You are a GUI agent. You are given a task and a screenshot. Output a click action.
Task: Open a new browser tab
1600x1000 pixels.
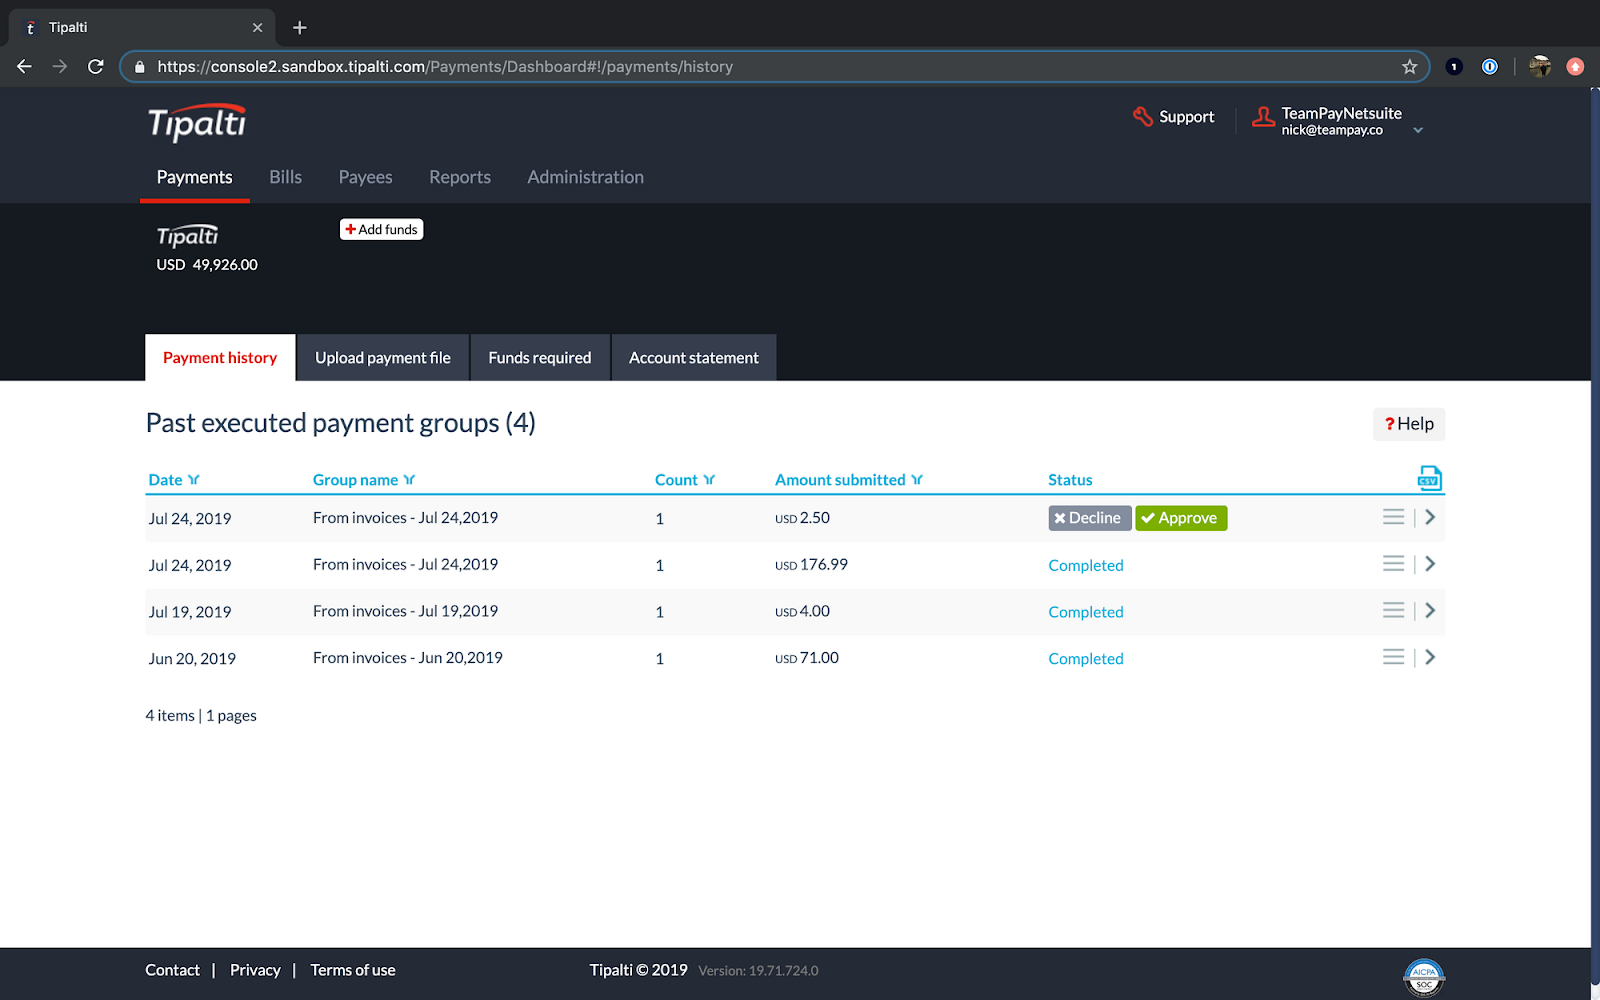(299, 28)
